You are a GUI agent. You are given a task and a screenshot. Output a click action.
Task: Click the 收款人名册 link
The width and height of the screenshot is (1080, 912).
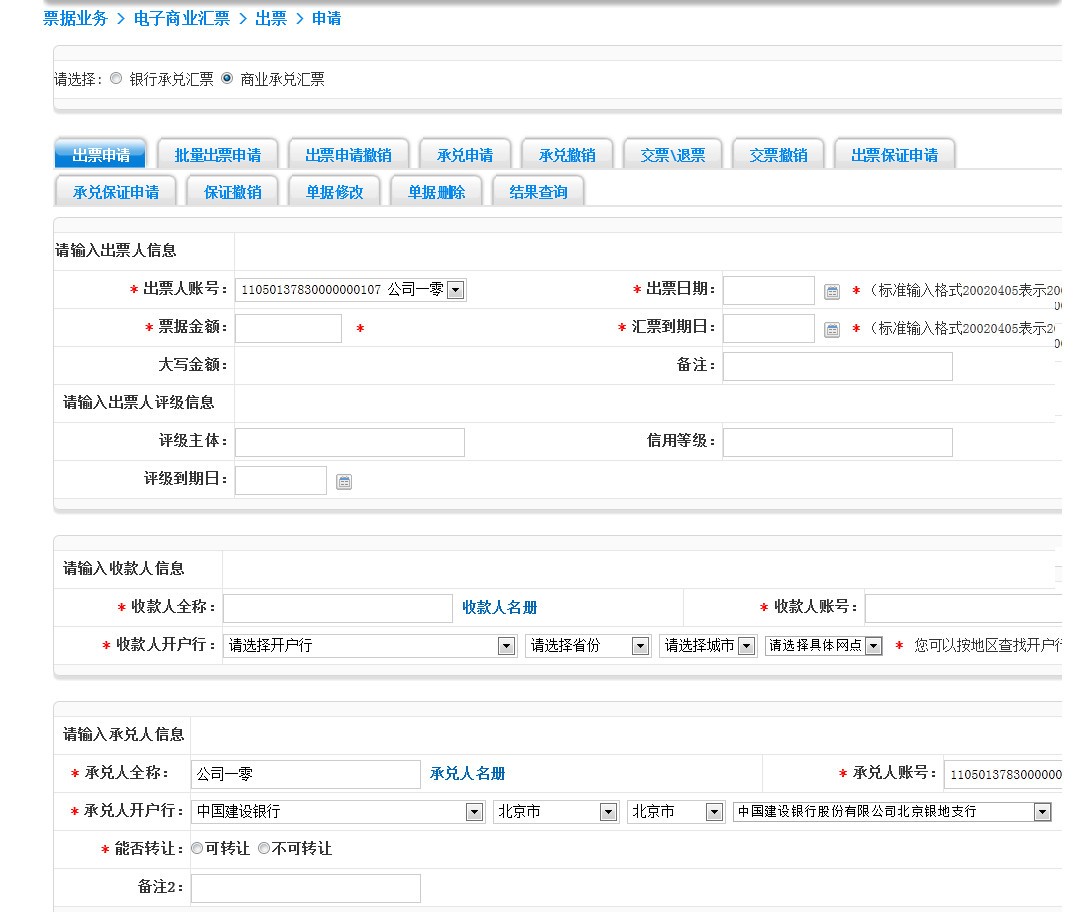499,607
